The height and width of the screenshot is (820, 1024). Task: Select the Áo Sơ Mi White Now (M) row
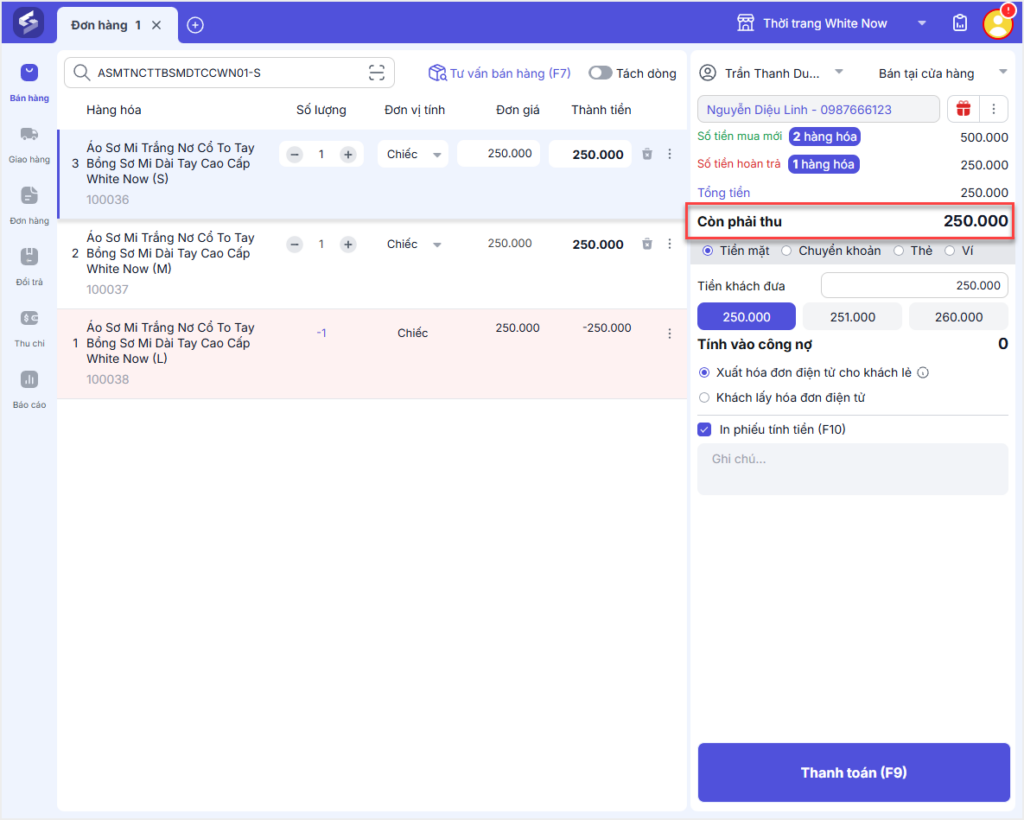[x=372, y=264]
